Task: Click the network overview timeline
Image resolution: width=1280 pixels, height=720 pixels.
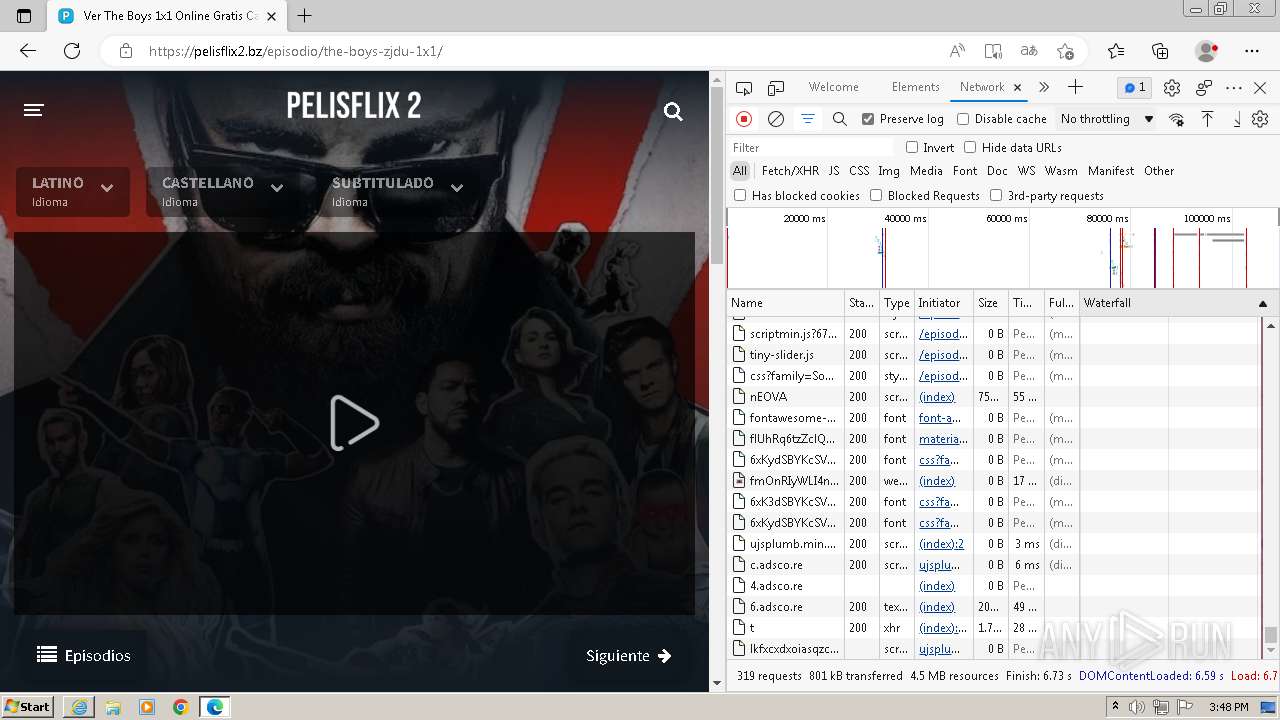Action: click(1002, 248)
